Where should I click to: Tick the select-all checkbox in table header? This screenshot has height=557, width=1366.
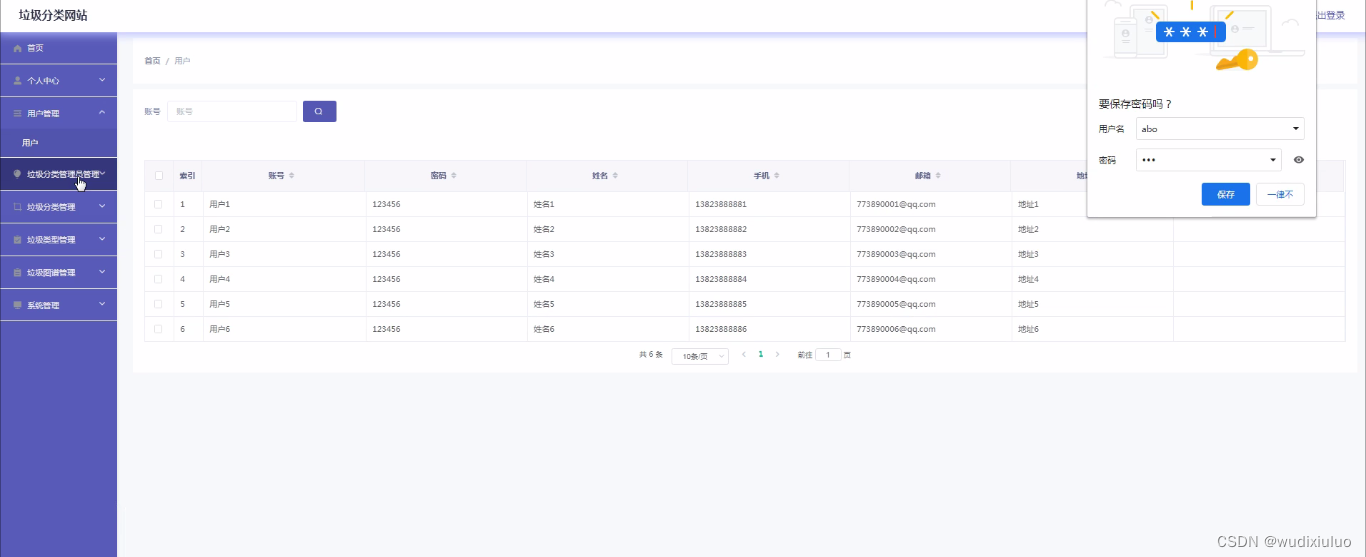coord(159,176)
